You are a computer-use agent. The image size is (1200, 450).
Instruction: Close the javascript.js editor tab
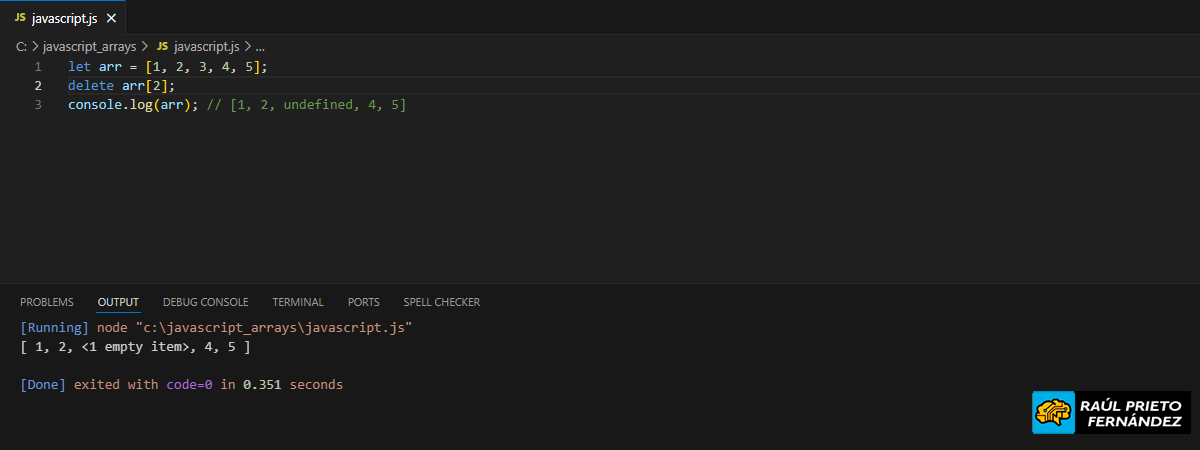pos(111,18)
